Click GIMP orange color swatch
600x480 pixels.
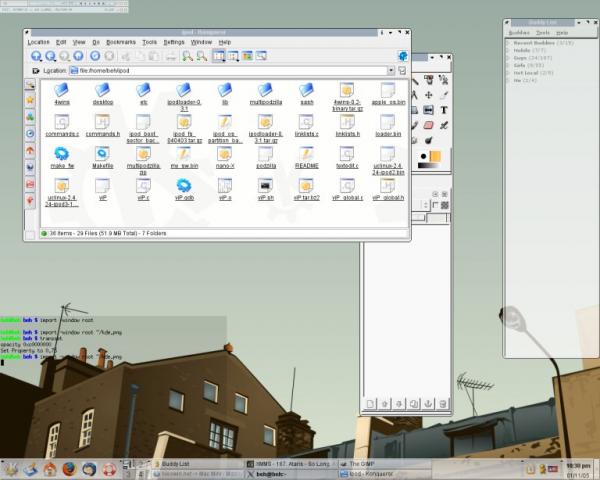435,156
